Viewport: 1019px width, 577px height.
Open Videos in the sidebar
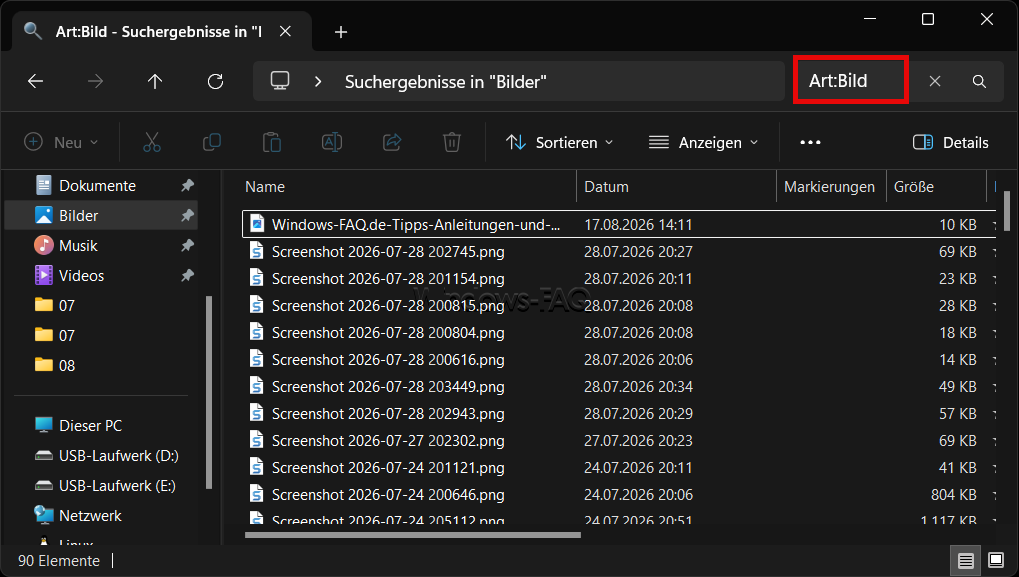[x=81, y=276]
